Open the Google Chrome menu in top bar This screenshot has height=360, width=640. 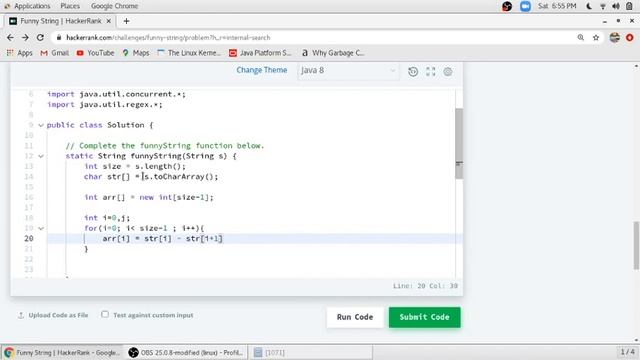coord(114,6)
